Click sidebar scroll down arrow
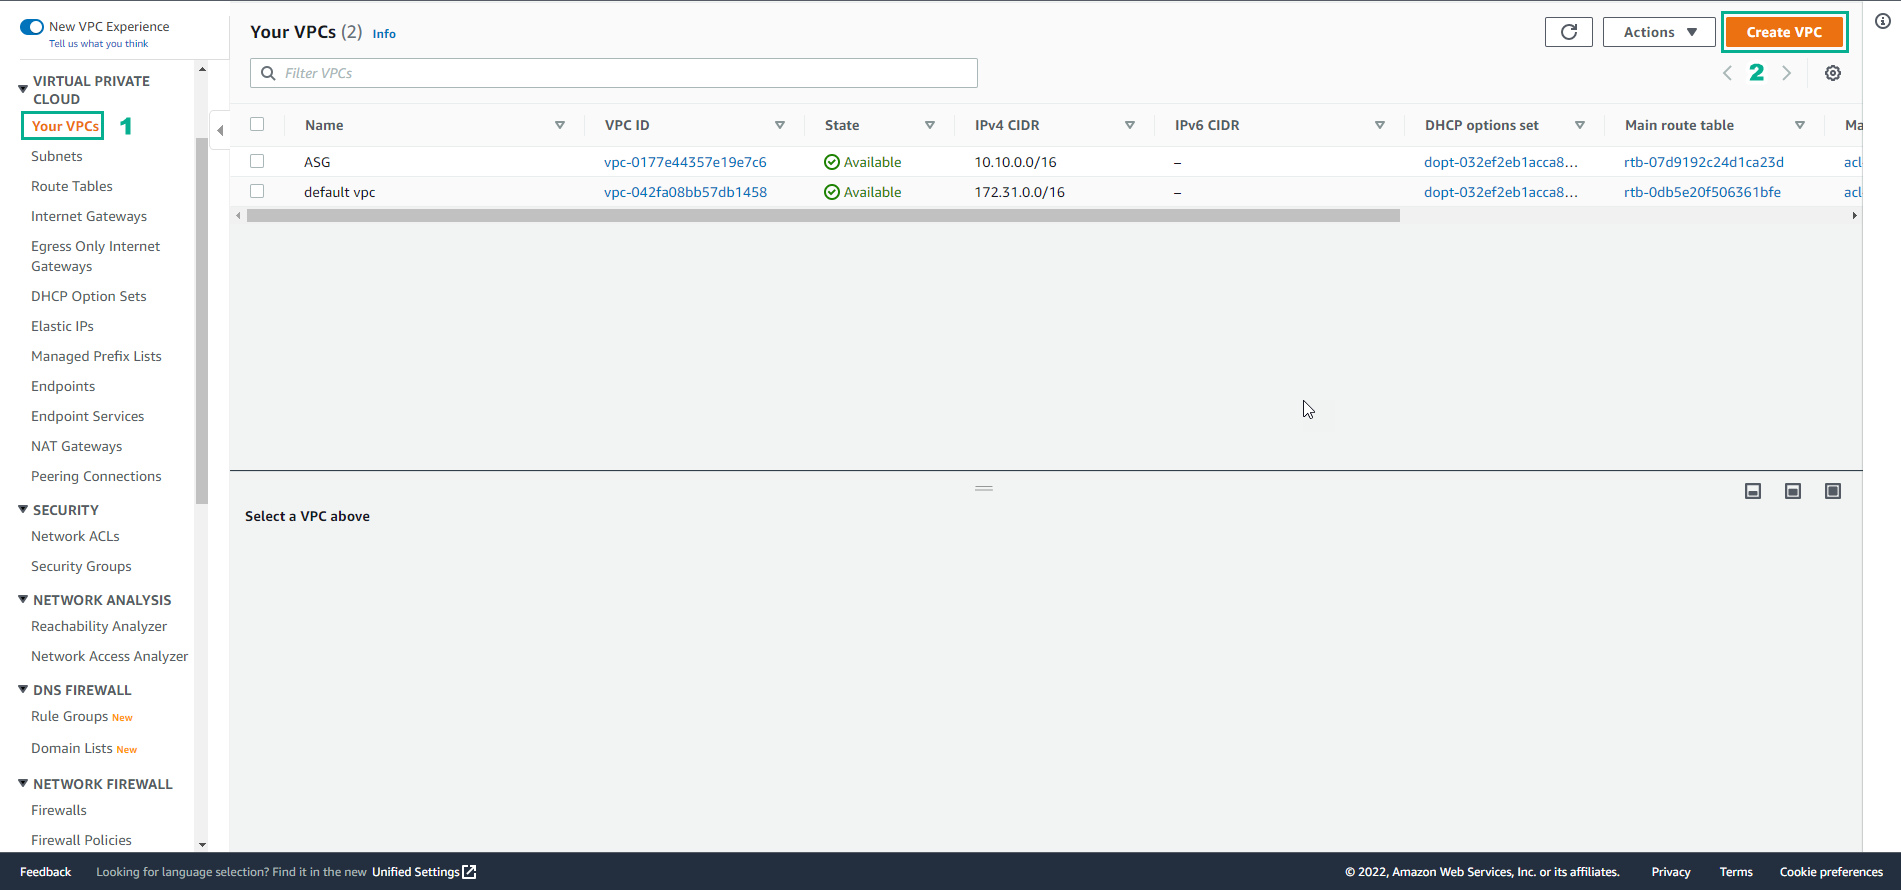 point(202,845)
